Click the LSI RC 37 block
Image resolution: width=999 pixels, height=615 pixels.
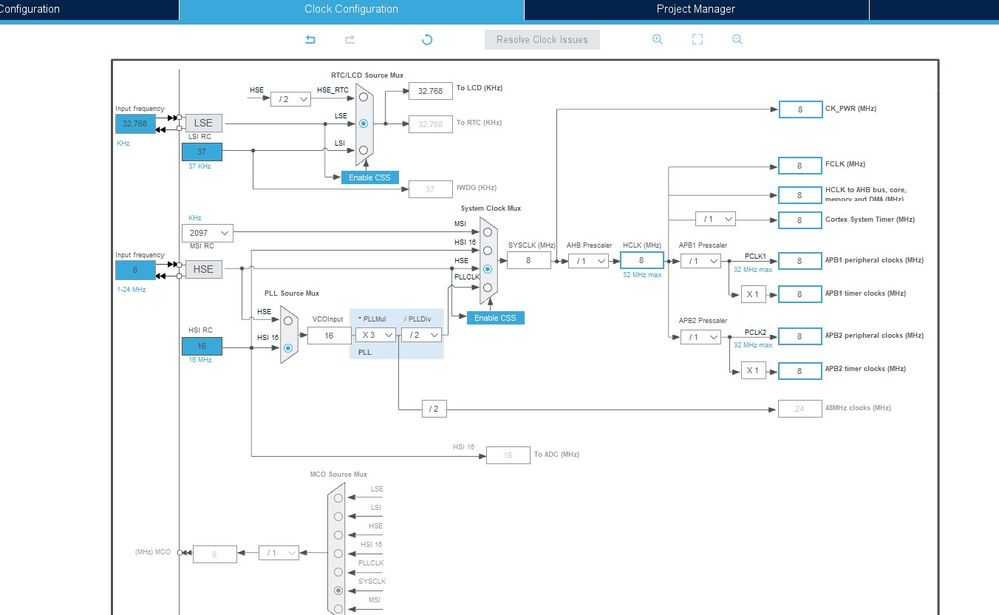click(x=202, y=152)
